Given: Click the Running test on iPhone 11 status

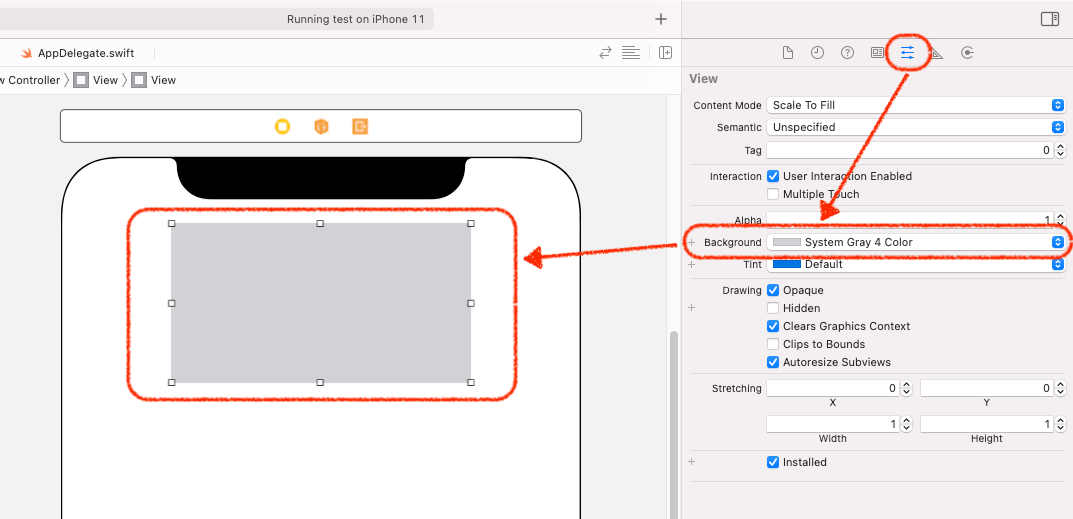Looking at the screenshot, I should click(x=355, y=19).
